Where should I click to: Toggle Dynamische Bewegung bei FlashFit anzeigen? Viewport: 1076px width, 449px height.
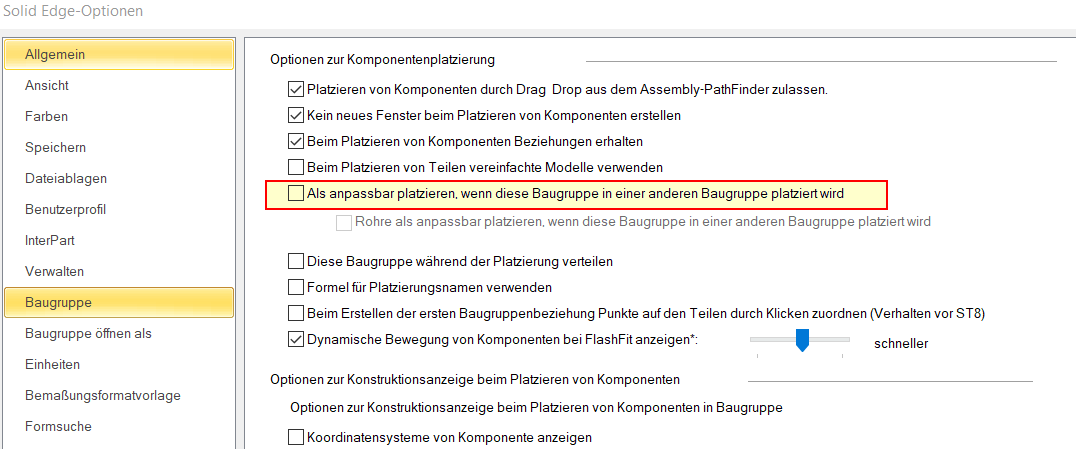(x=296, y=339)
